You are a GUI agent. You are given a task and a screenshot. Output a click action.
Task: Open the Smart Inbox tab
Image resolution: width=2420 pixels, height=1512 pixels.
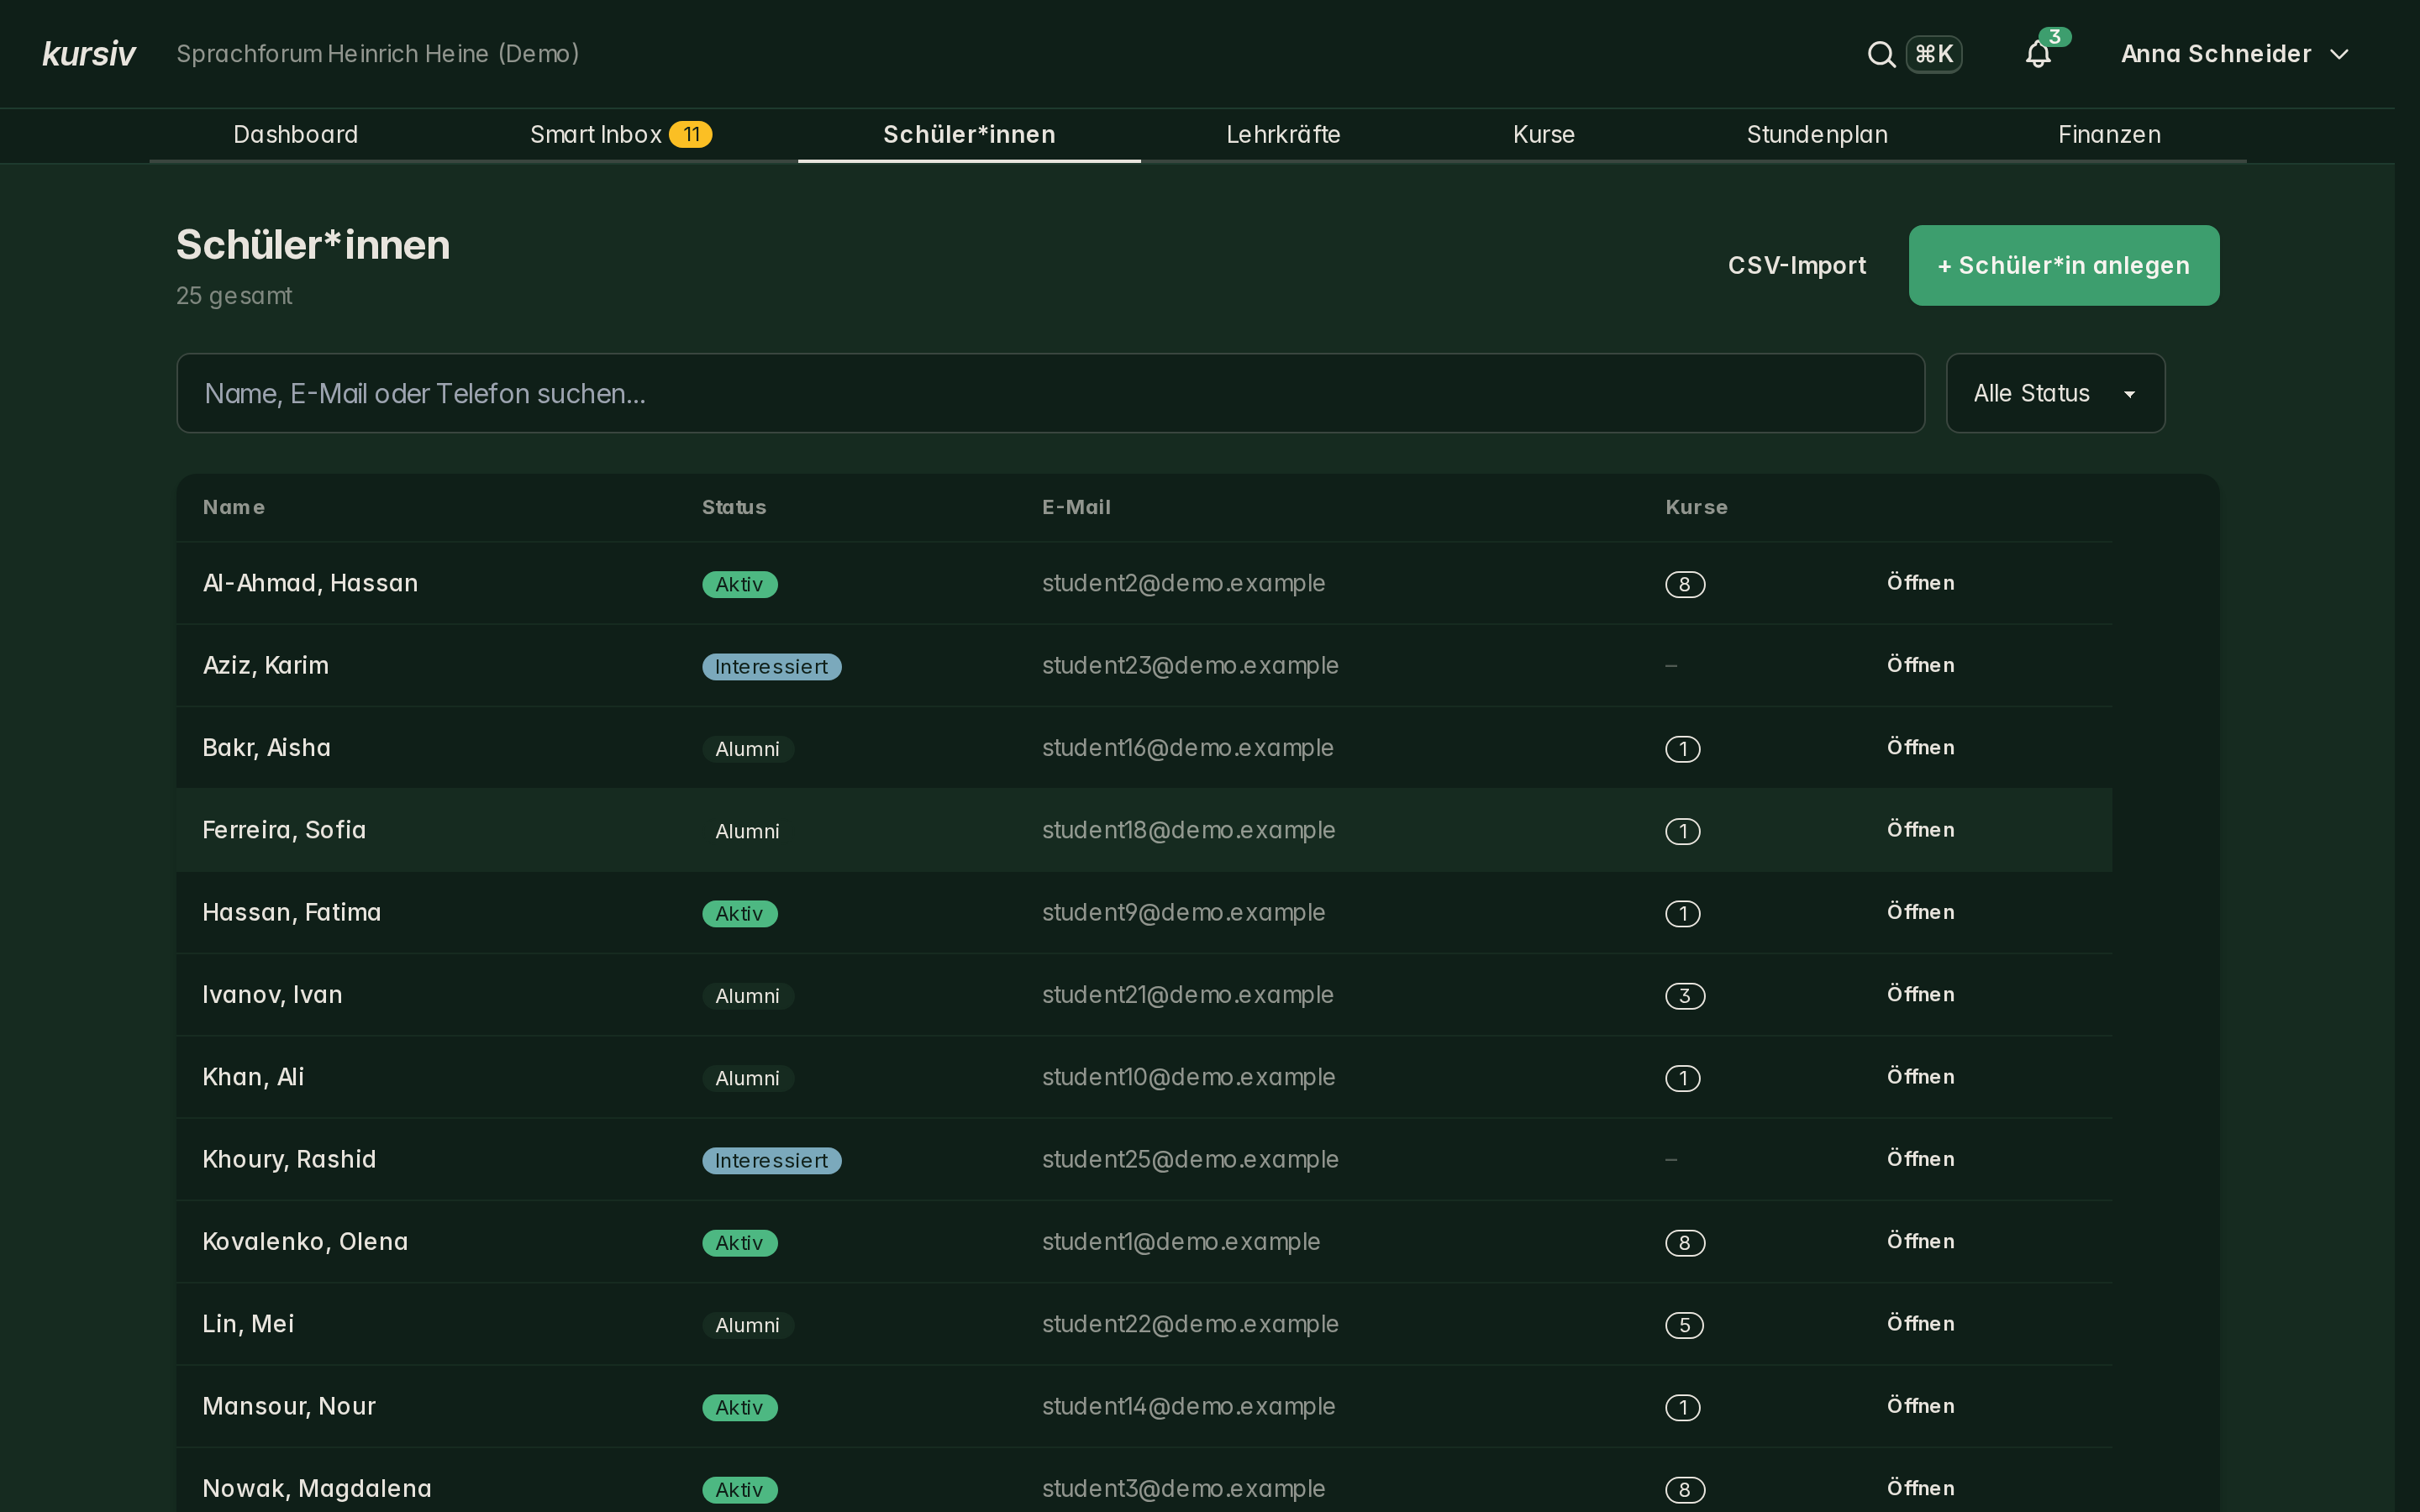[620, 135]
